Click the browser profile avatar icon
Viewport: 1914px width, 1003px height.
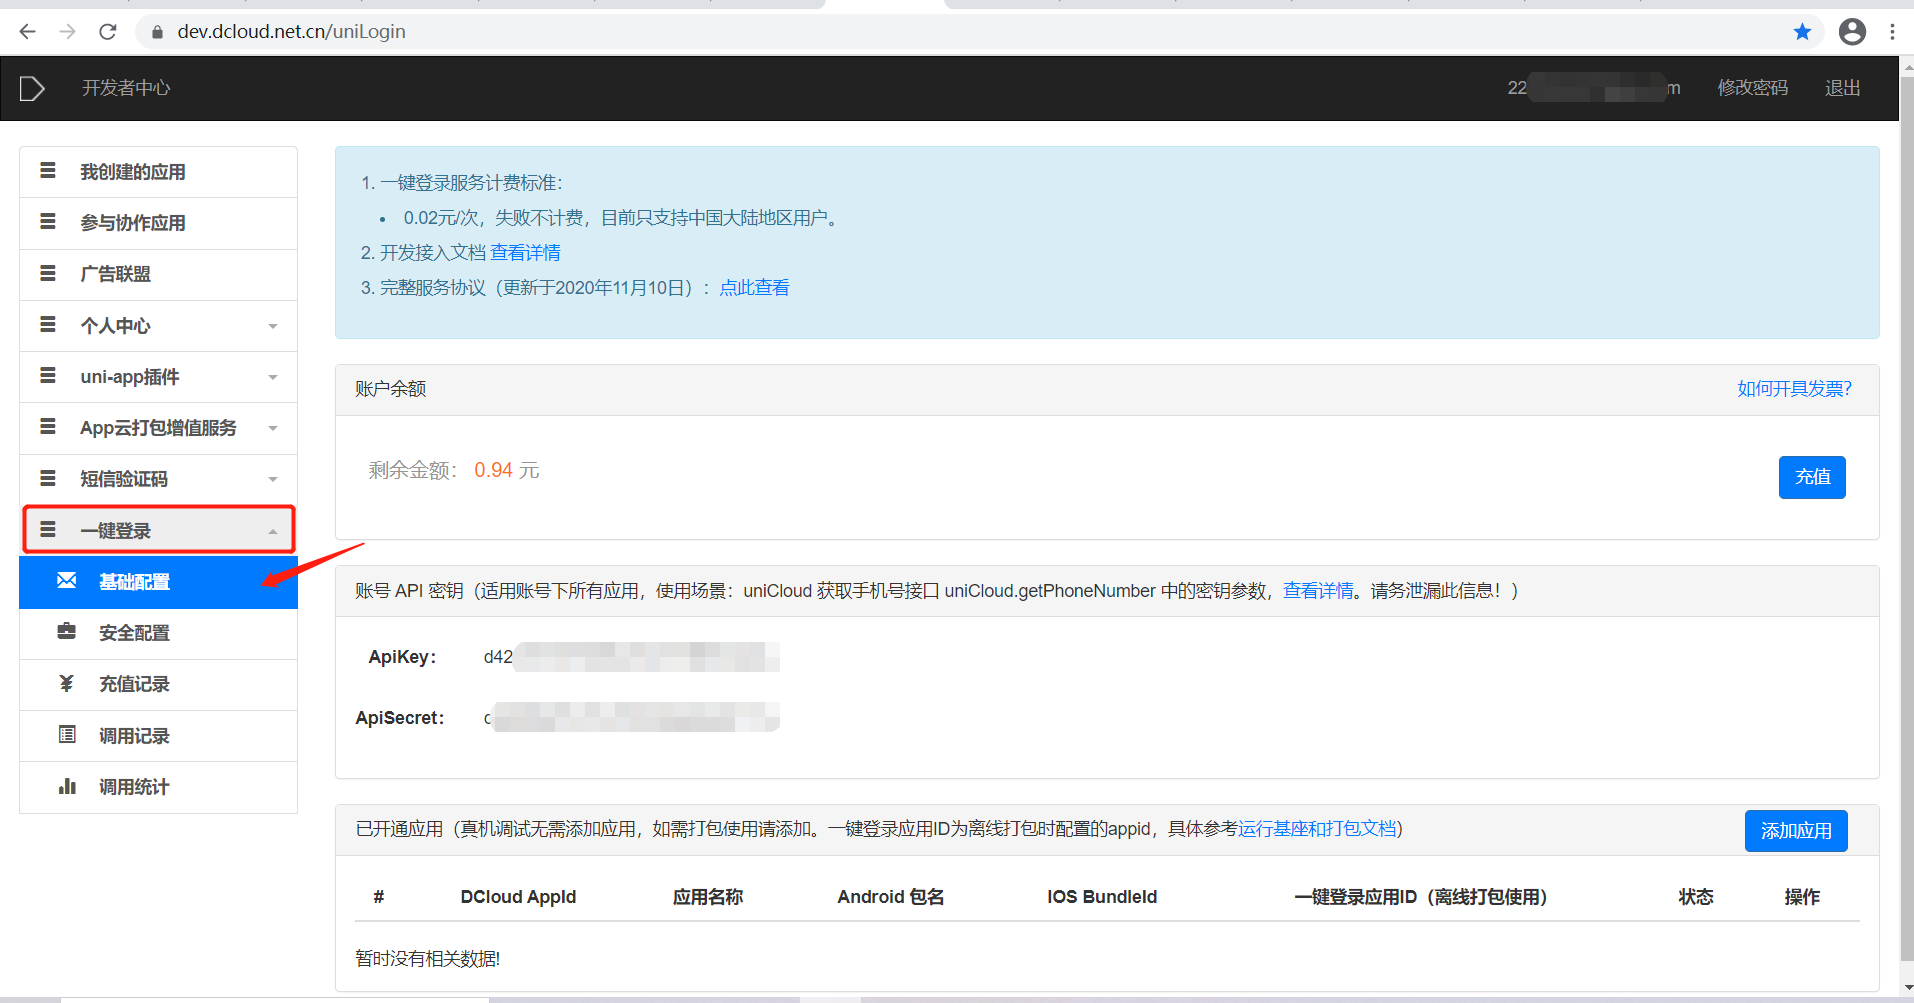1852,31
